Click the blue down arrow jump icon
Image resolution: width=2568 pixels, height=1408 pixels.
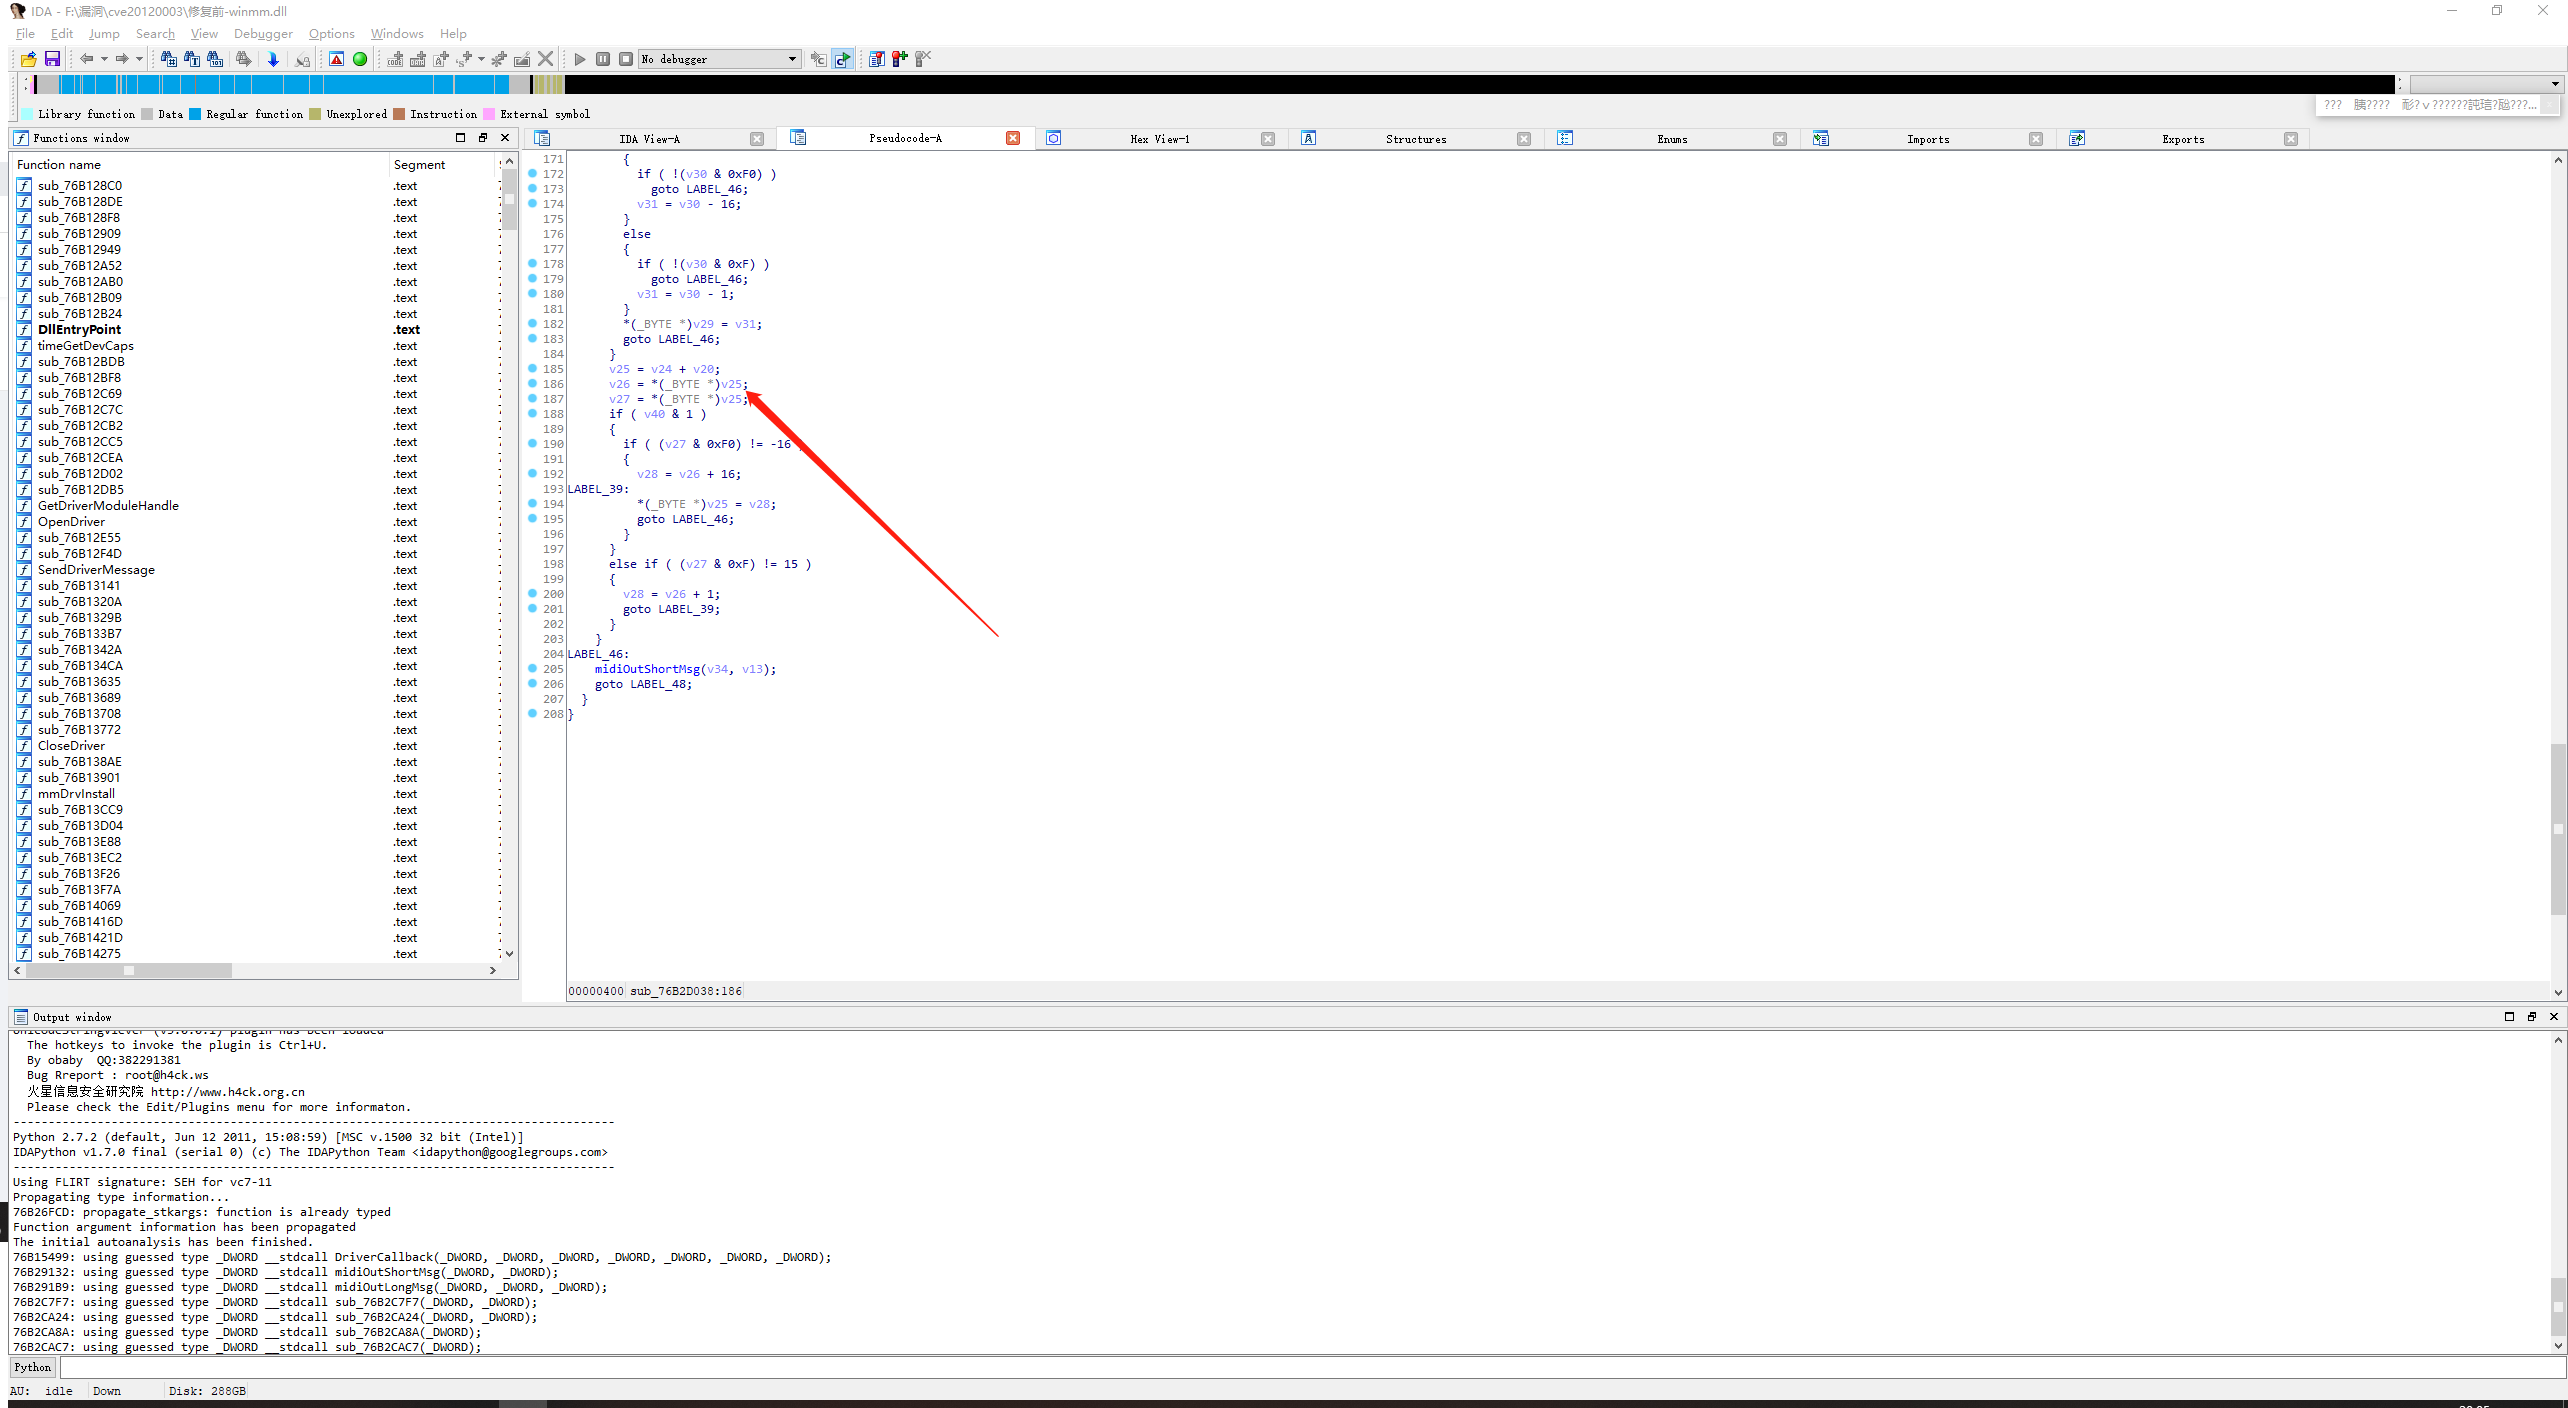[x=273, y=59]
